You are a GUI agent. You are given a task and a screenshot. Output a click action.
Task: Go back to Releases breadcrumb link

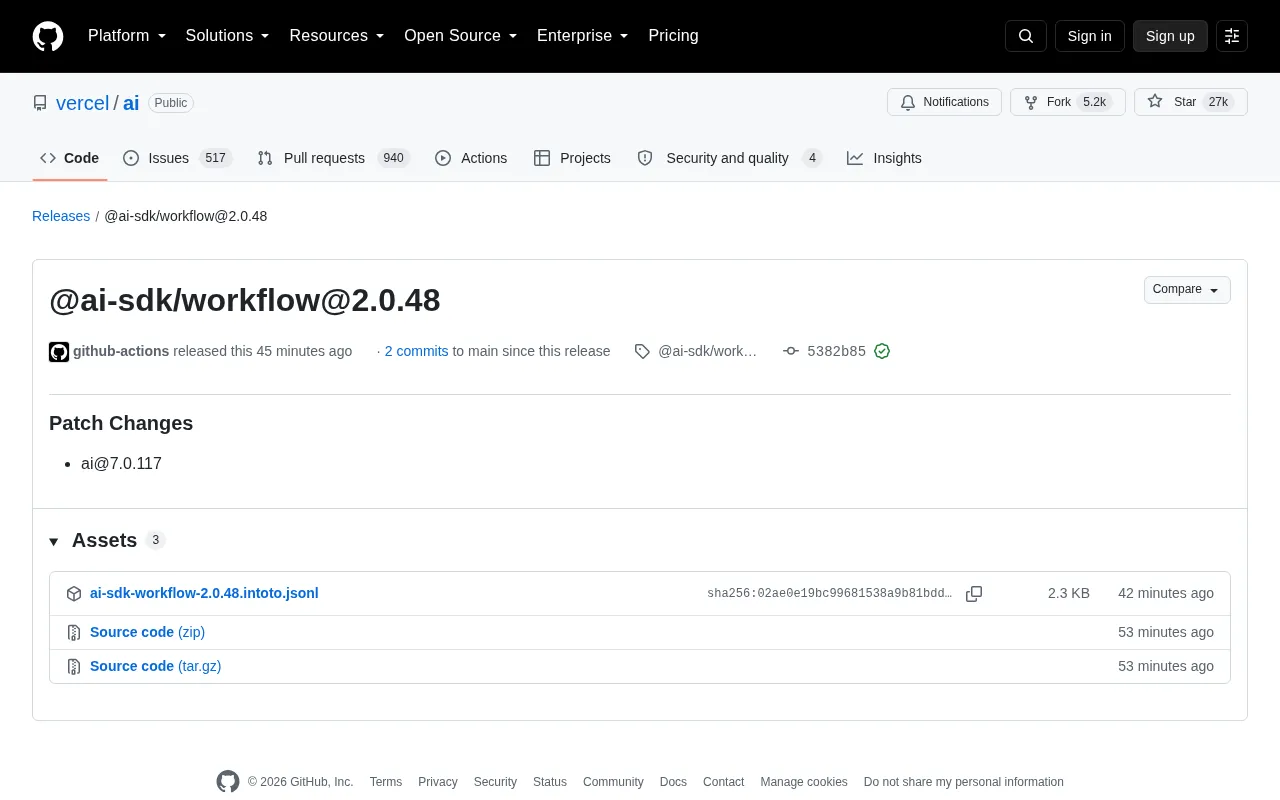(x=61, y=216)
